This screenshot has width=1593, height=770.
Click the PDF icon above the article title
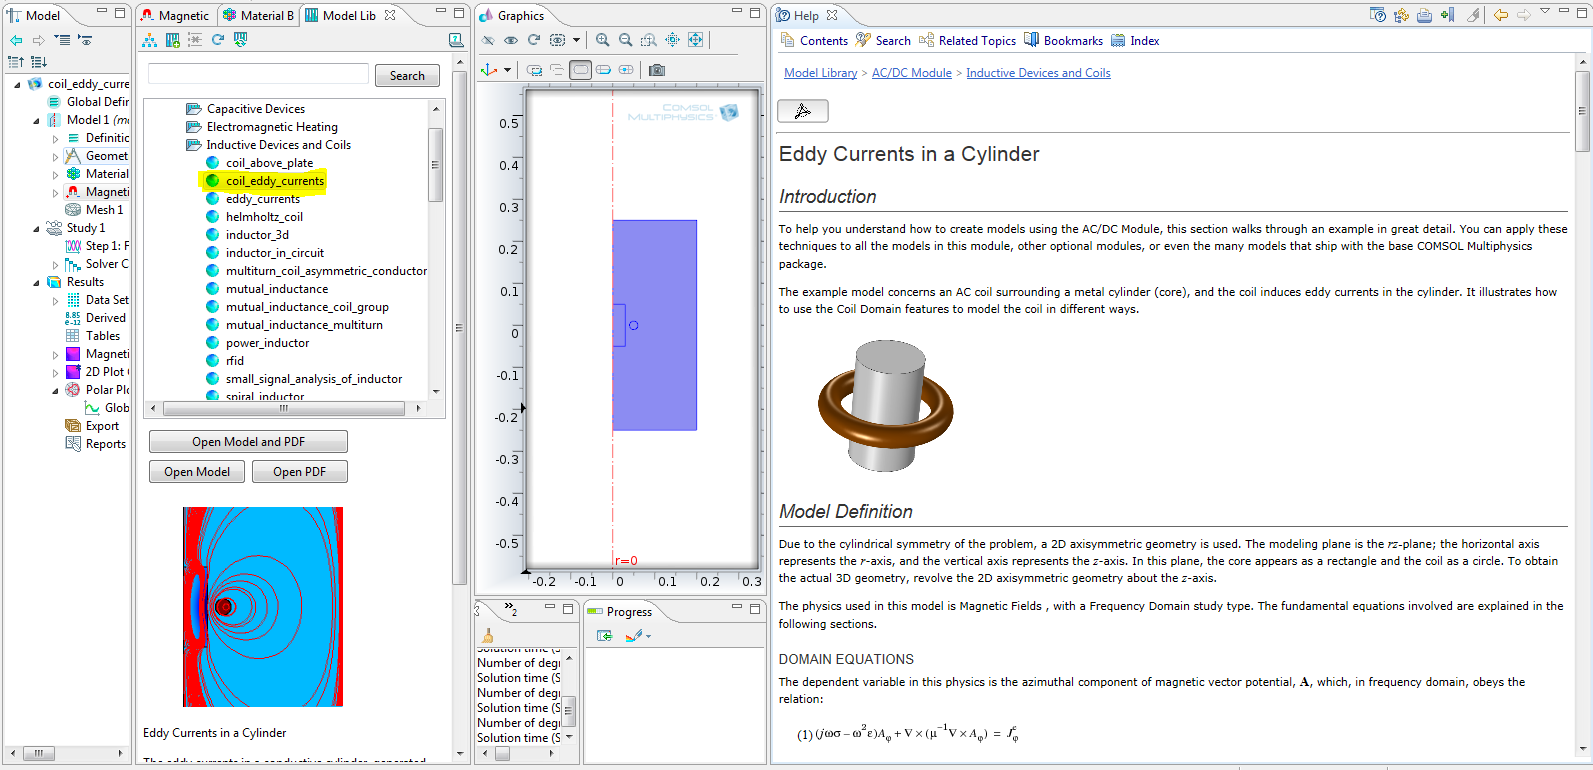tap(802, 111)
